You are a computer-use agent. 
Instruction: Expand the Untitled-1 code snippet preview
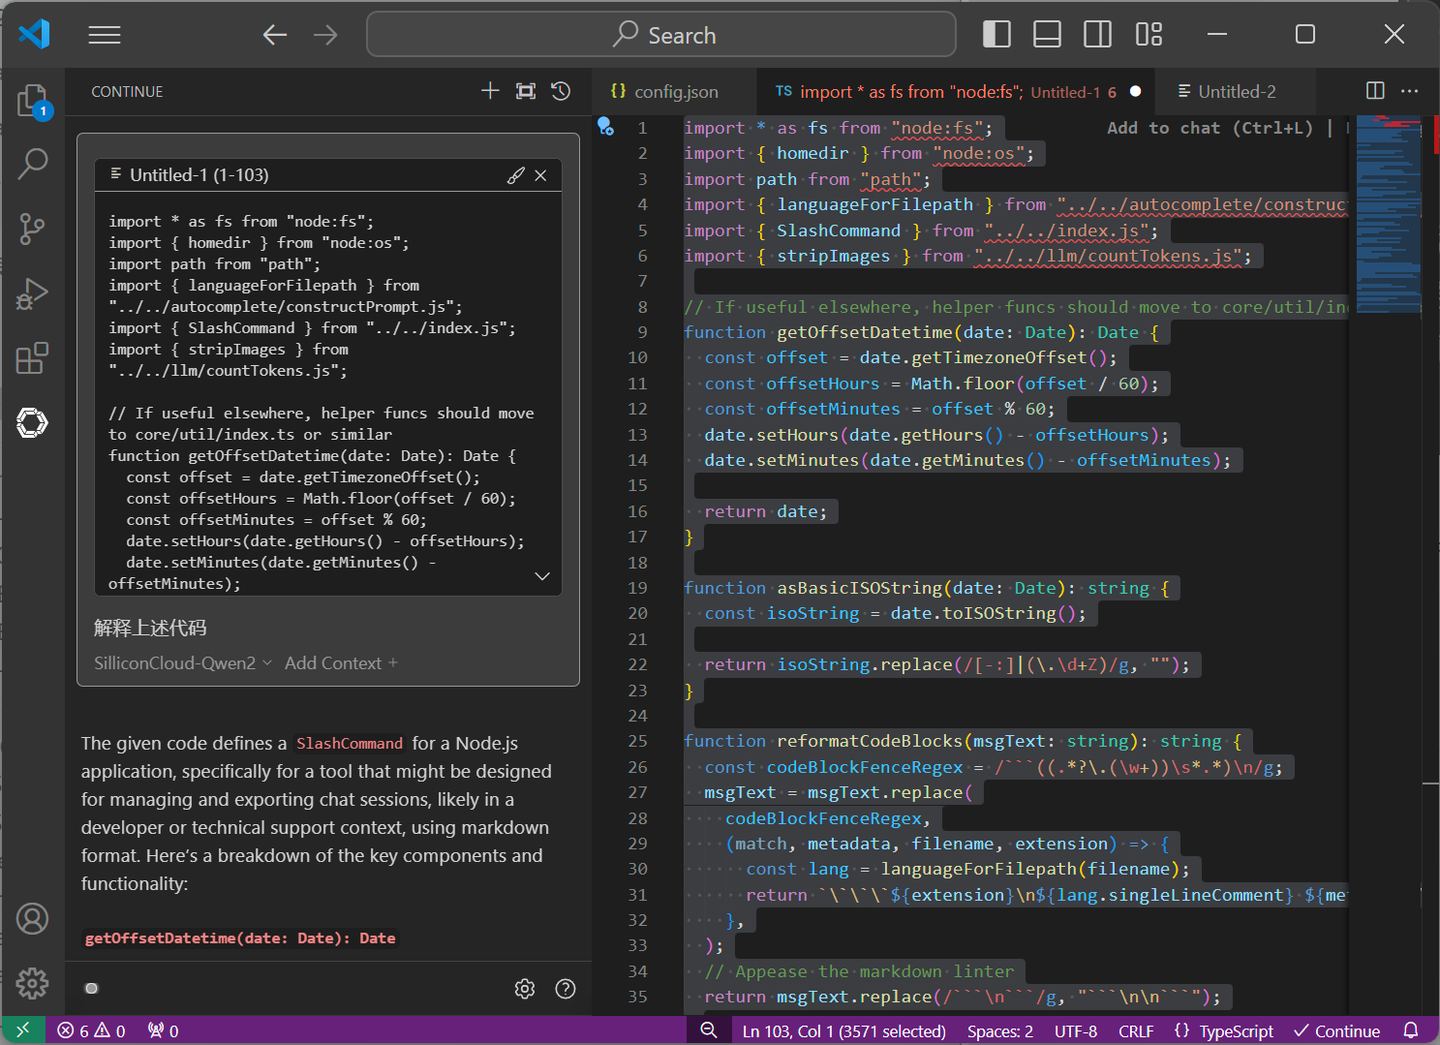click(542, 576)
